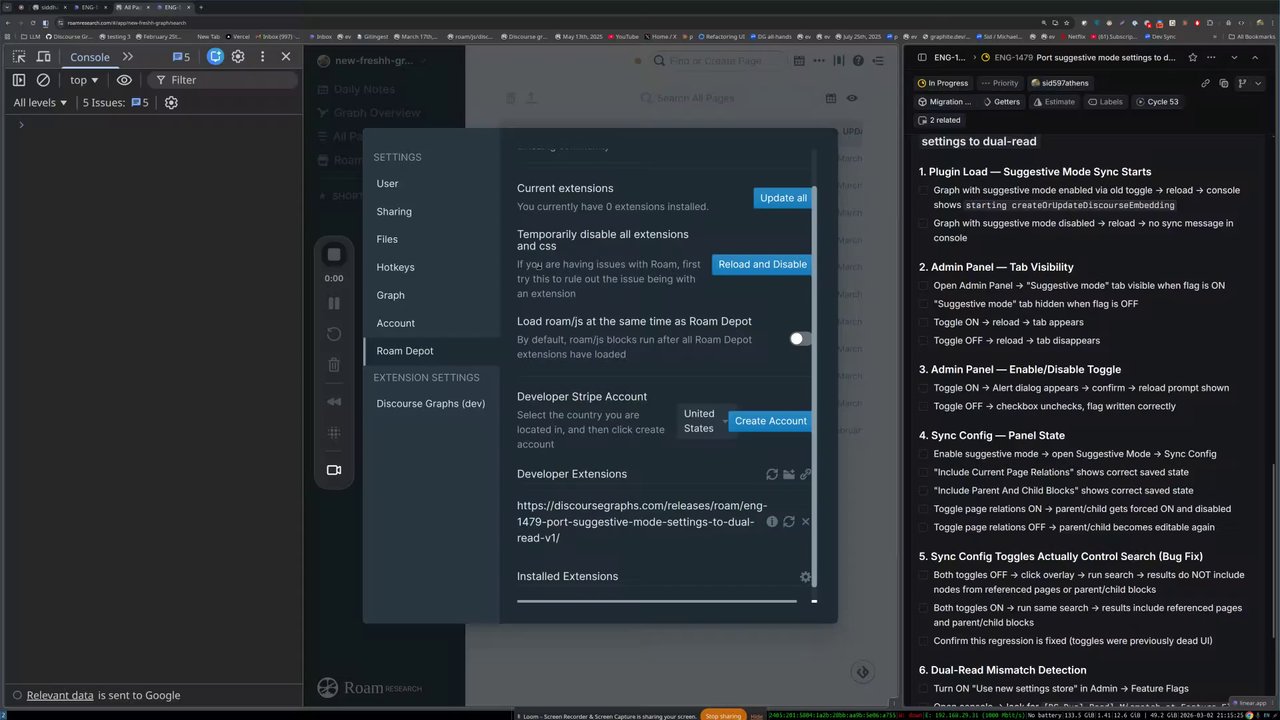This screenshot has height=720, width=1280.
Task: Click the Update all button
Action: 783,198
